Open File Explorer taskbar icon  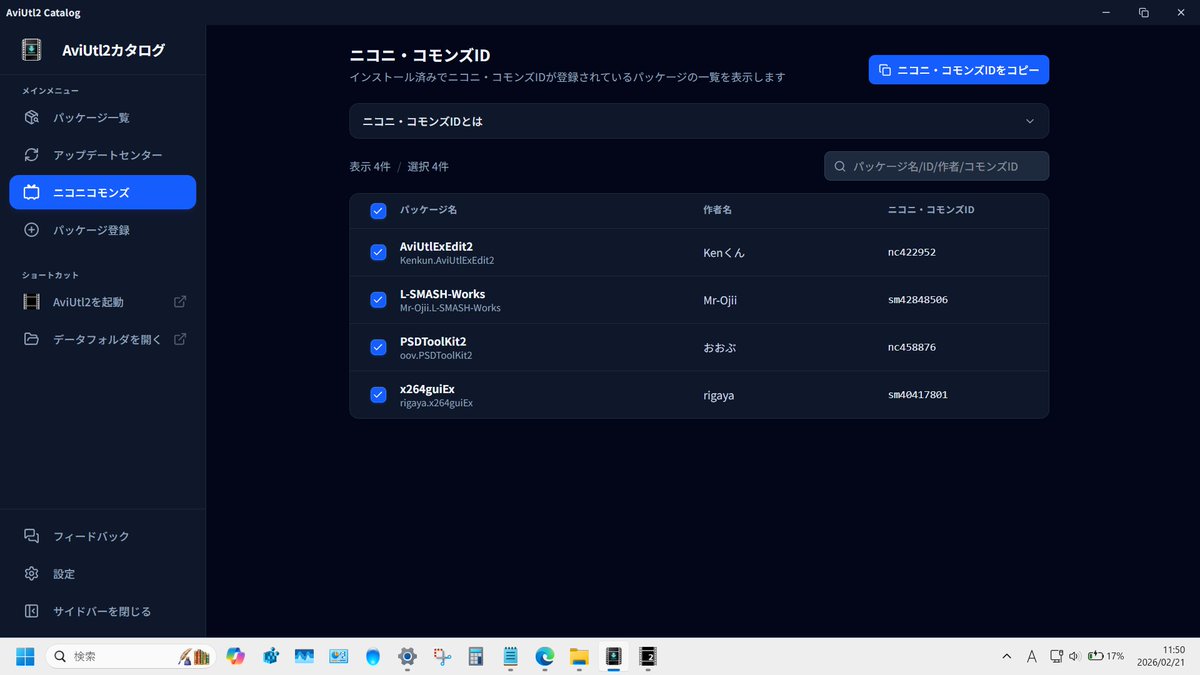click(x=579, y=656)
